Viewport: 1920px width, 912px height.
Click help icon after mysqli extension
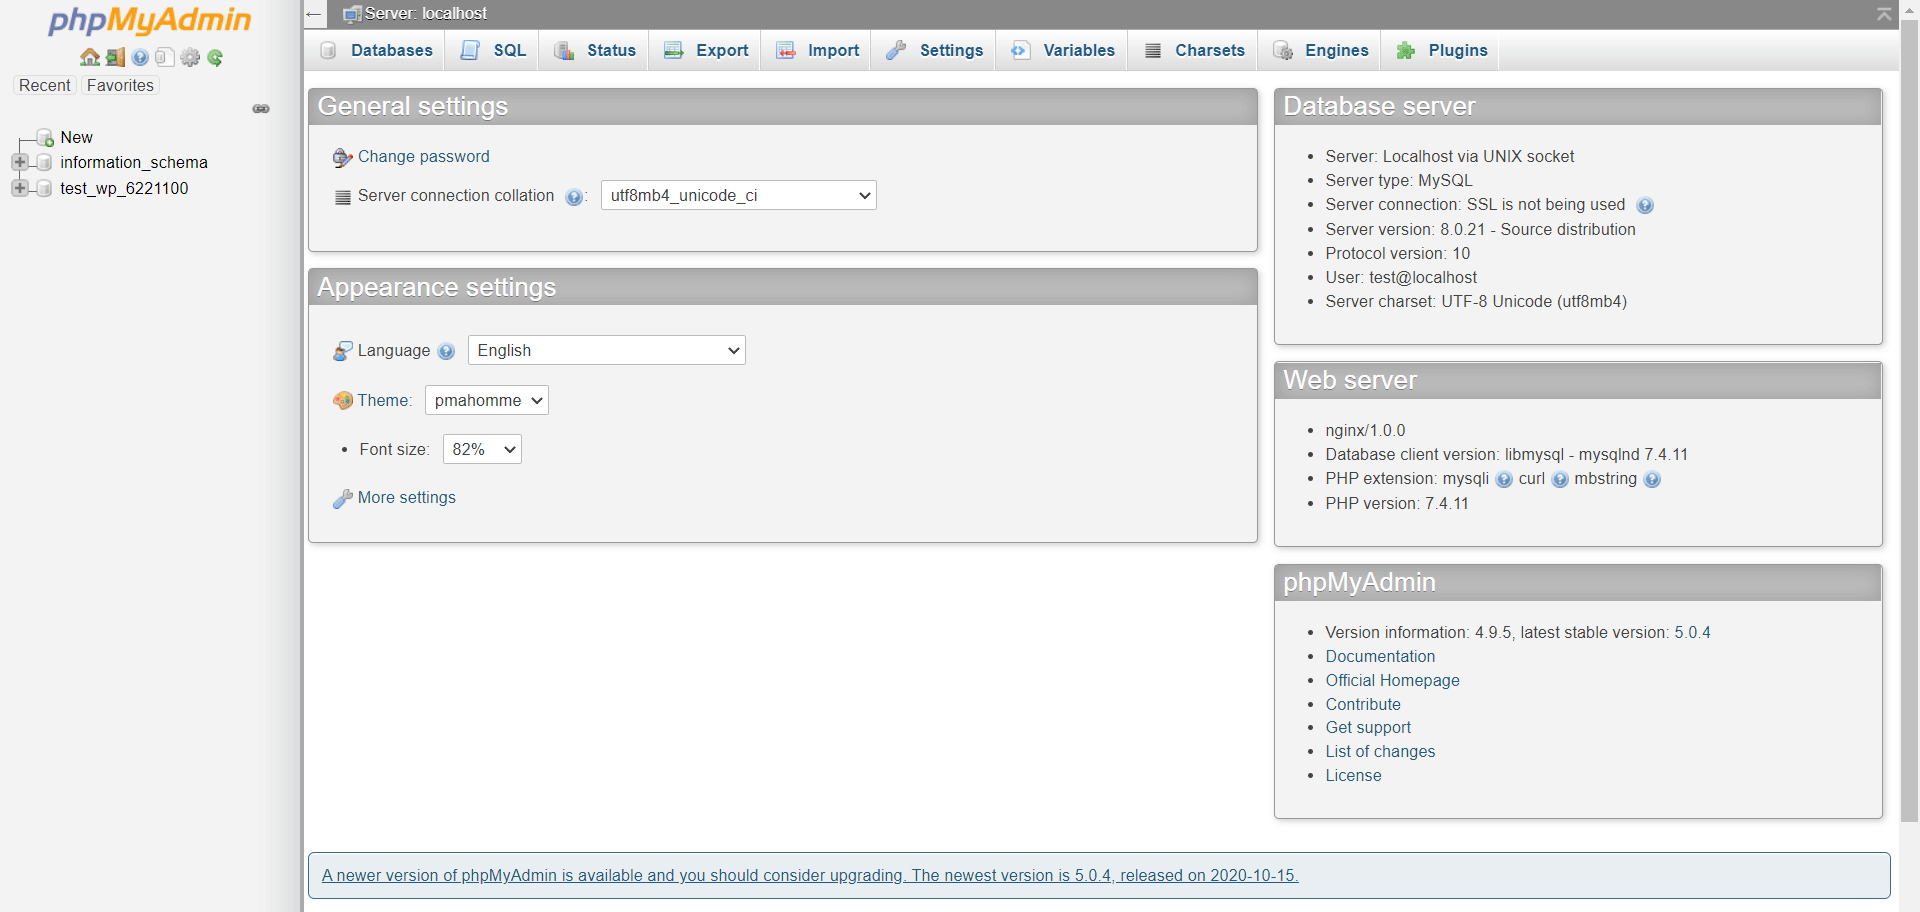pos(1504,480)
